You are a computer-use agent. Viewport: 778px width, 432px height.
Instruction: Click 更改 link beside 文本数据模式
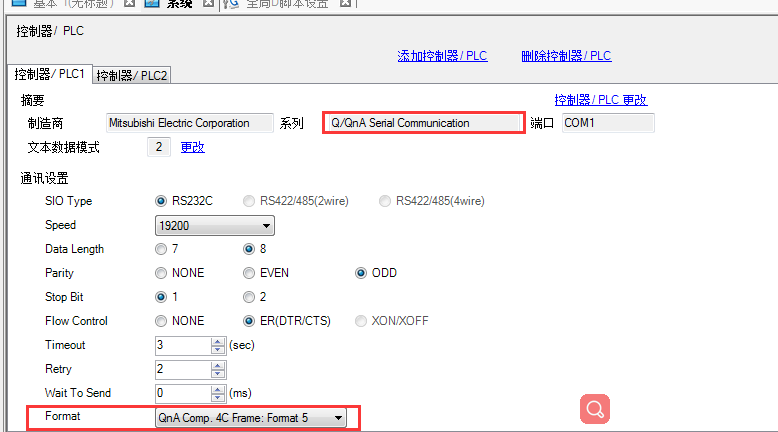(x=193, y=147)
